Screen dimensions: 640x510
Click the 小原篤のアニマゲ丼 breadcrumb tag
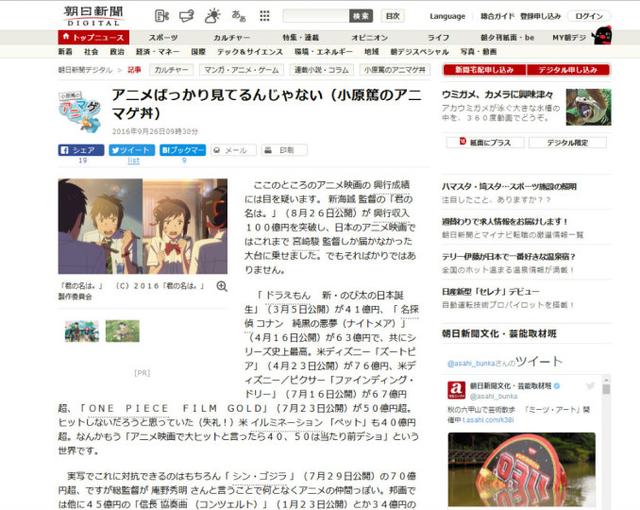pyautogui.click(x=395, y=70)
